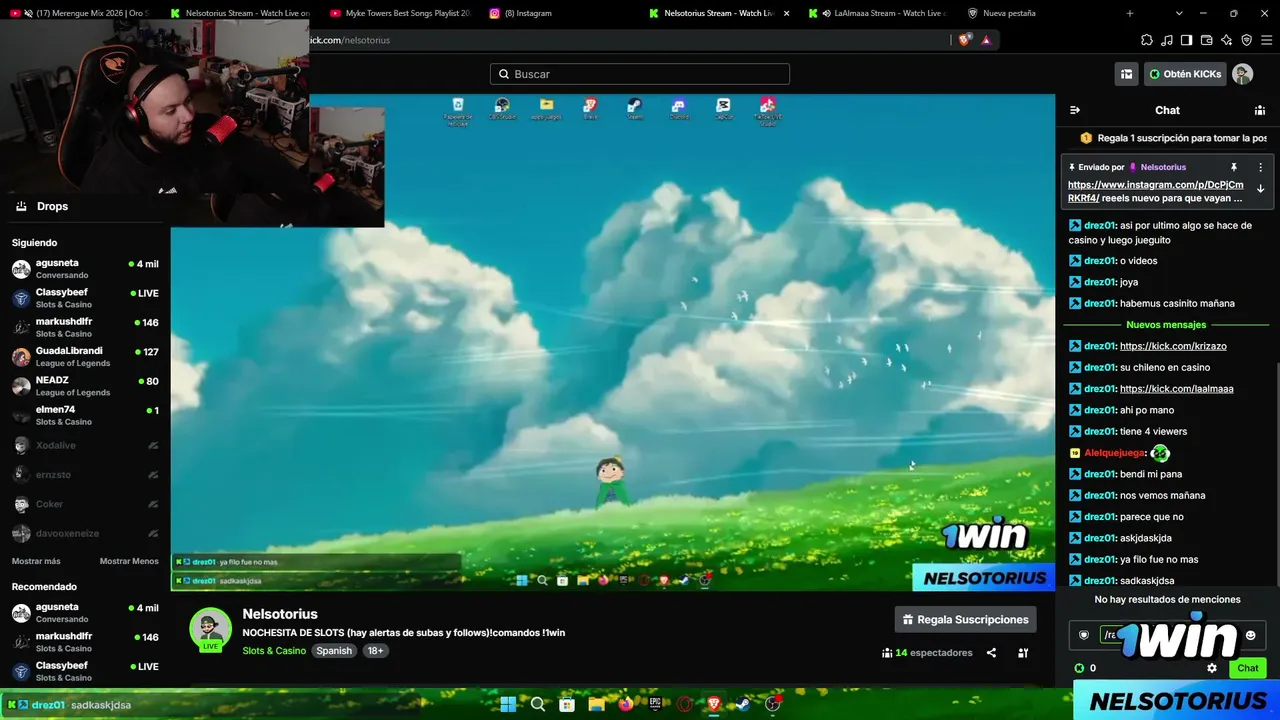Click the KICKs balance icon below chat input
The image size is (1280, 720).
pyautogui.click(x=1079, y=668)
